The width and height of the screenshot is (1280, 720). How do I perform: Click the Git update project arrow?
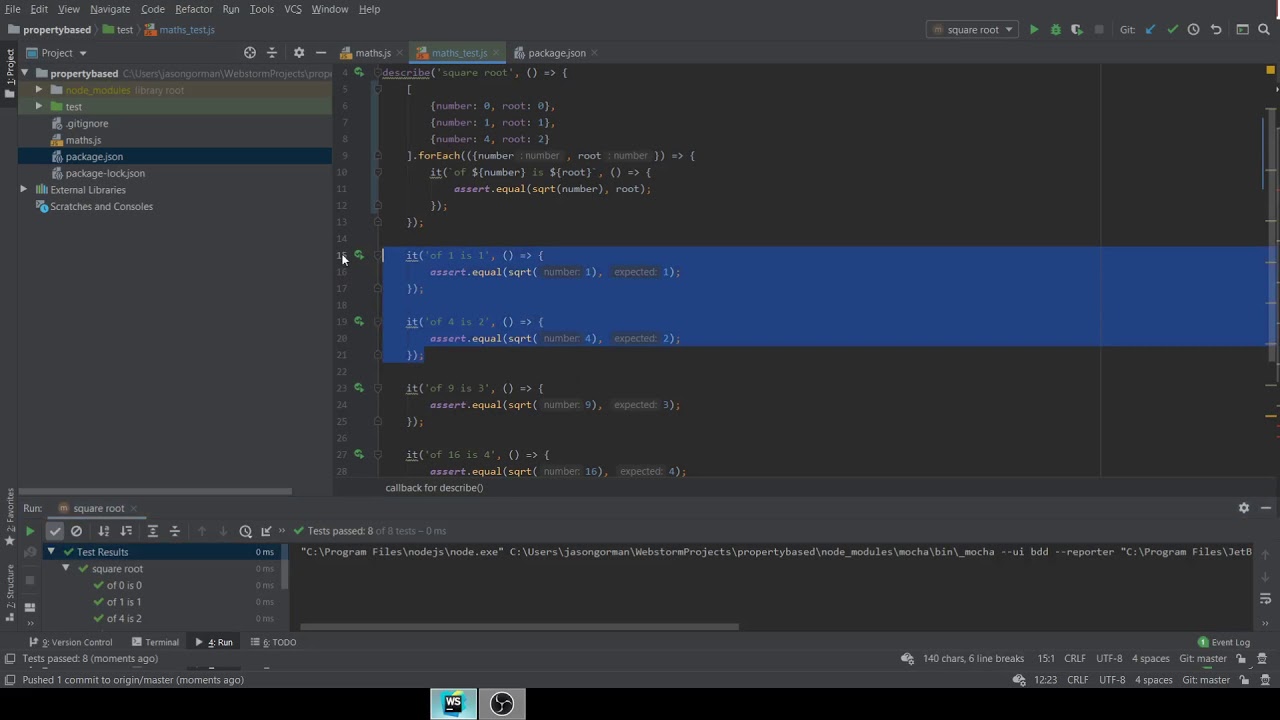point(1150,30)
